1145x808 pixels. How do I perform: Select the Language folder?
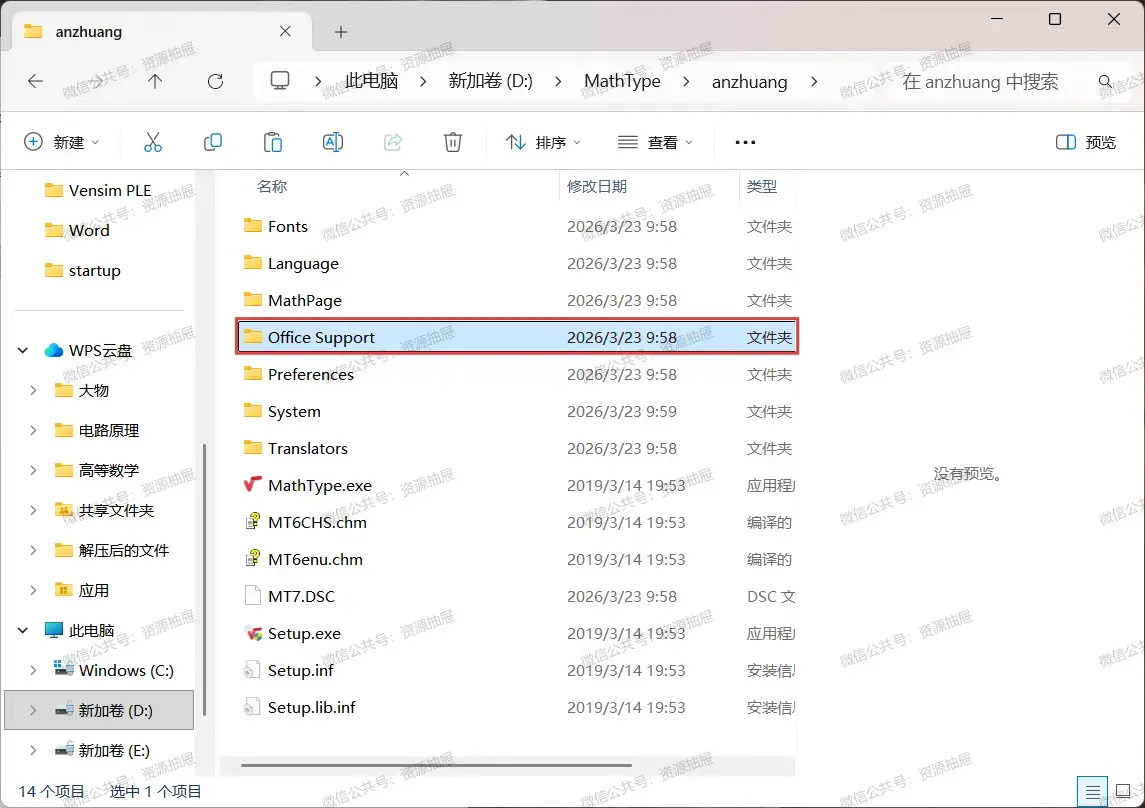[x=518, y=263]
